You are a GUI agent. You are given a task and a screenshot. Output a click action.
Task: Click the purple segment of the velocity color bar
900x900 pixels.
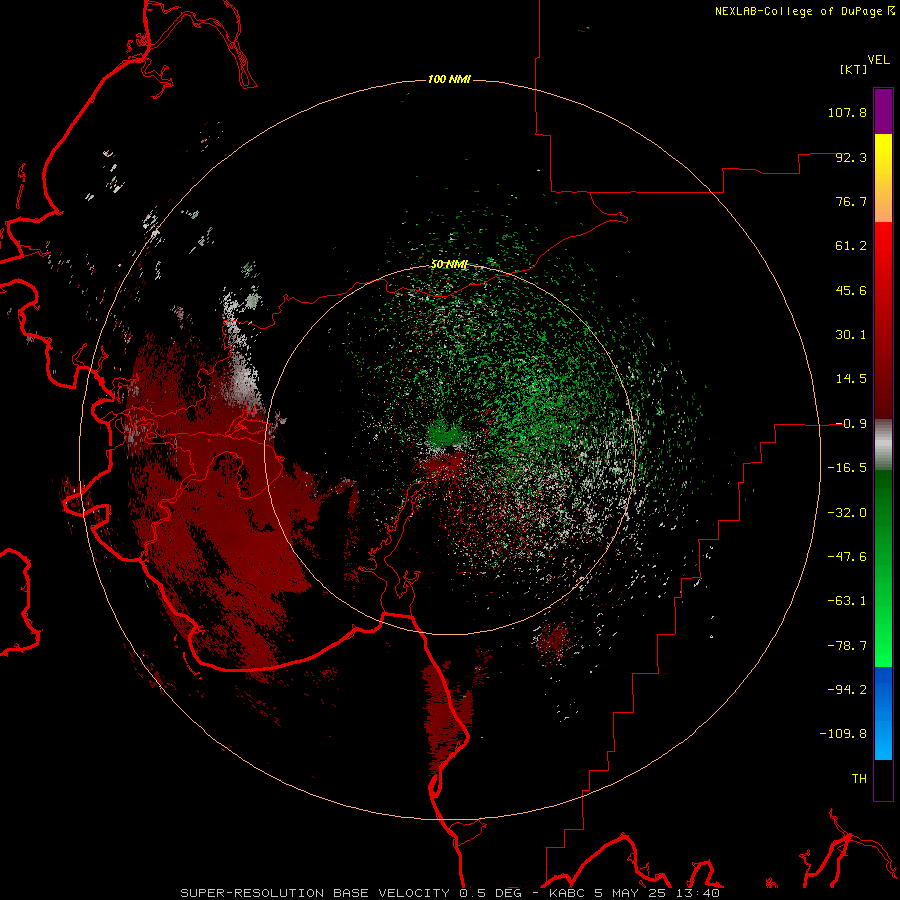click(x=883, y=111)
